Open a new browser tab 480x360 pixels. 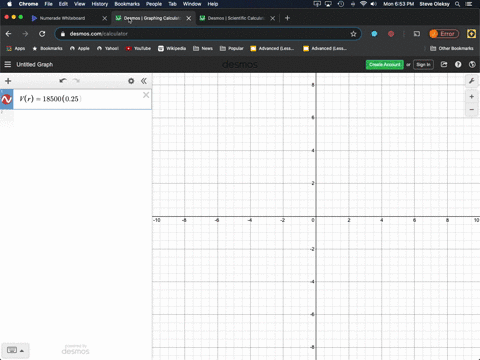point(287,18)
